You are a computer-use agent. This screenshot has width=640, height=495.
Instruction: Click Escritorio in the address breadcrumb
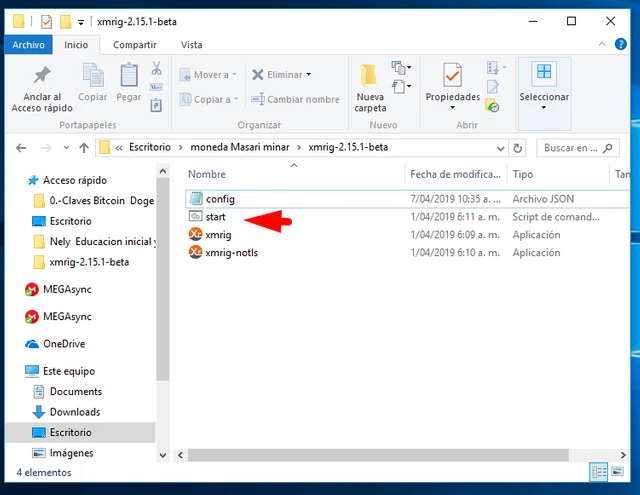click(x=150, y=147)
